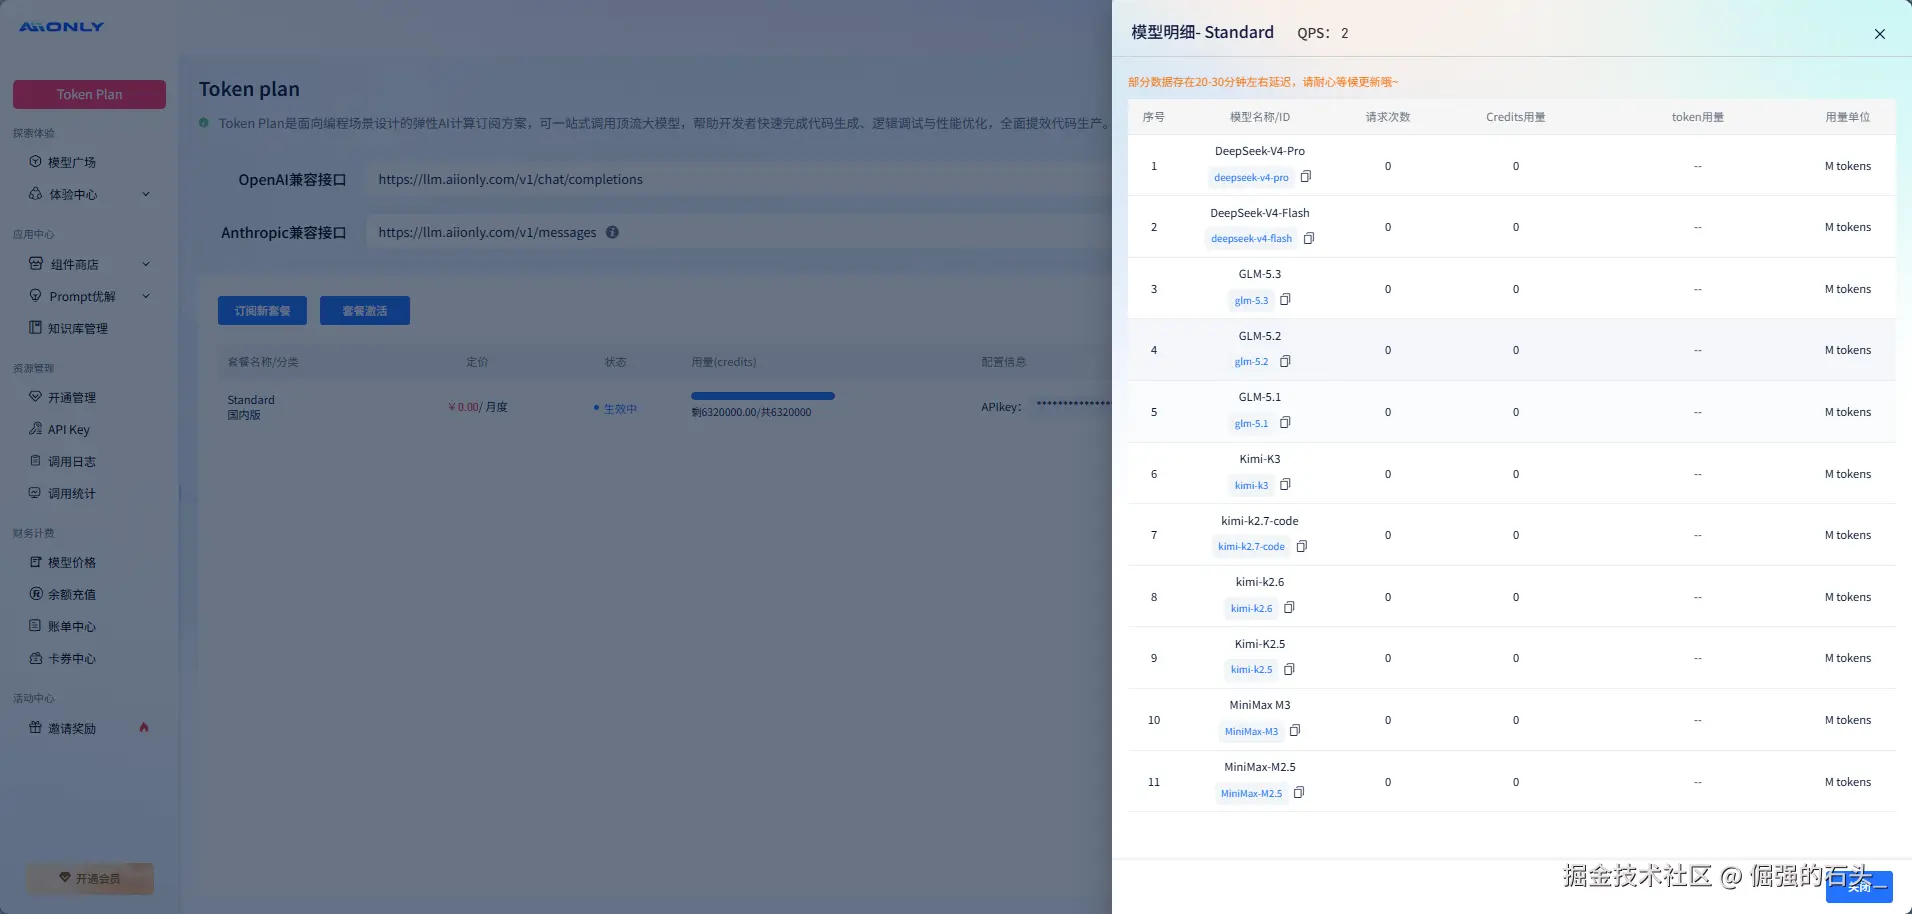Expand the 组件商店 sidebar menu
Screen dimensions: 1912x914
pos(89,264)
